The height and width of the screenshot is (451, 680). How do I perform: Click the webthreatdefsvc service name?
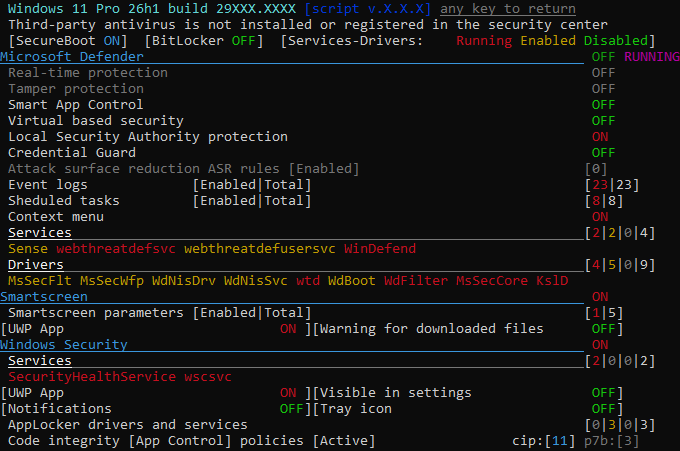coord(116,249)
